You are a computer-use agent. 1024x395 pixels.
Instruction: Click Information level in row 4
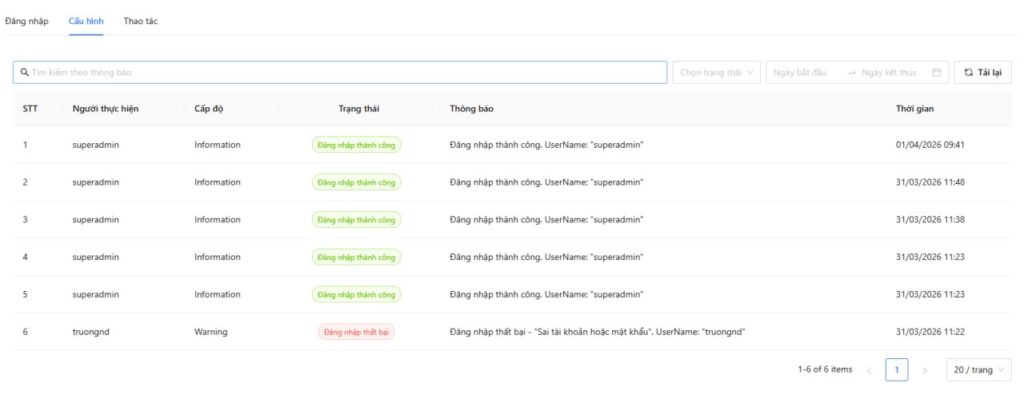tap(217, 257)
